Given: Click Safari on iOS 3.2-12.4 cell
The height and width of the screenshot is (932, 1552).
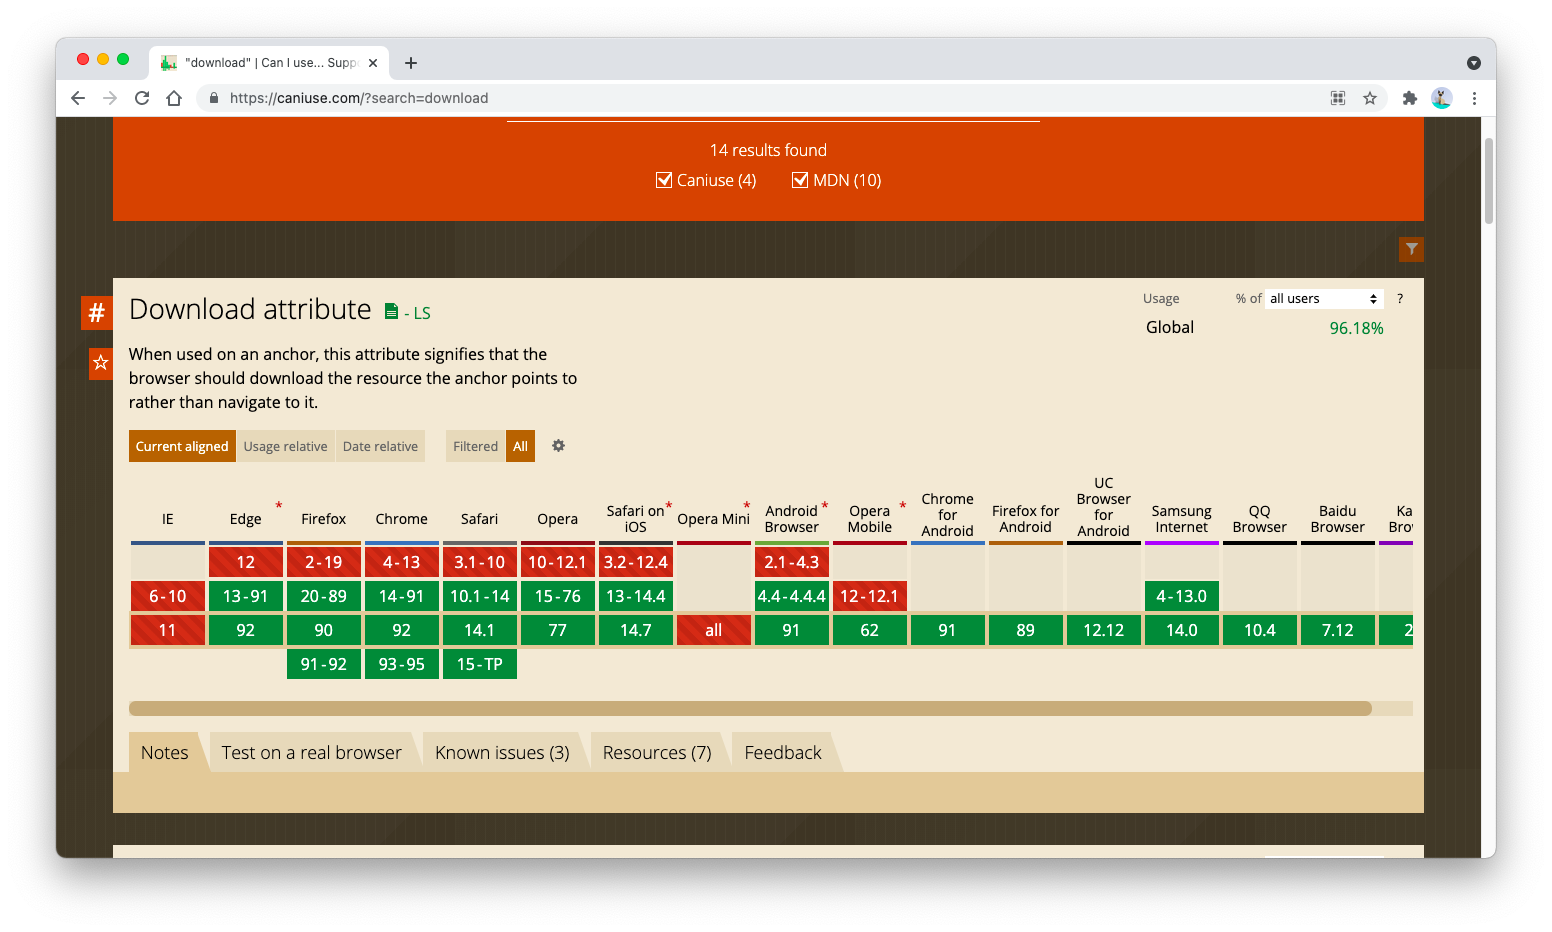Looking at the screenshot, I should point(636,562).
